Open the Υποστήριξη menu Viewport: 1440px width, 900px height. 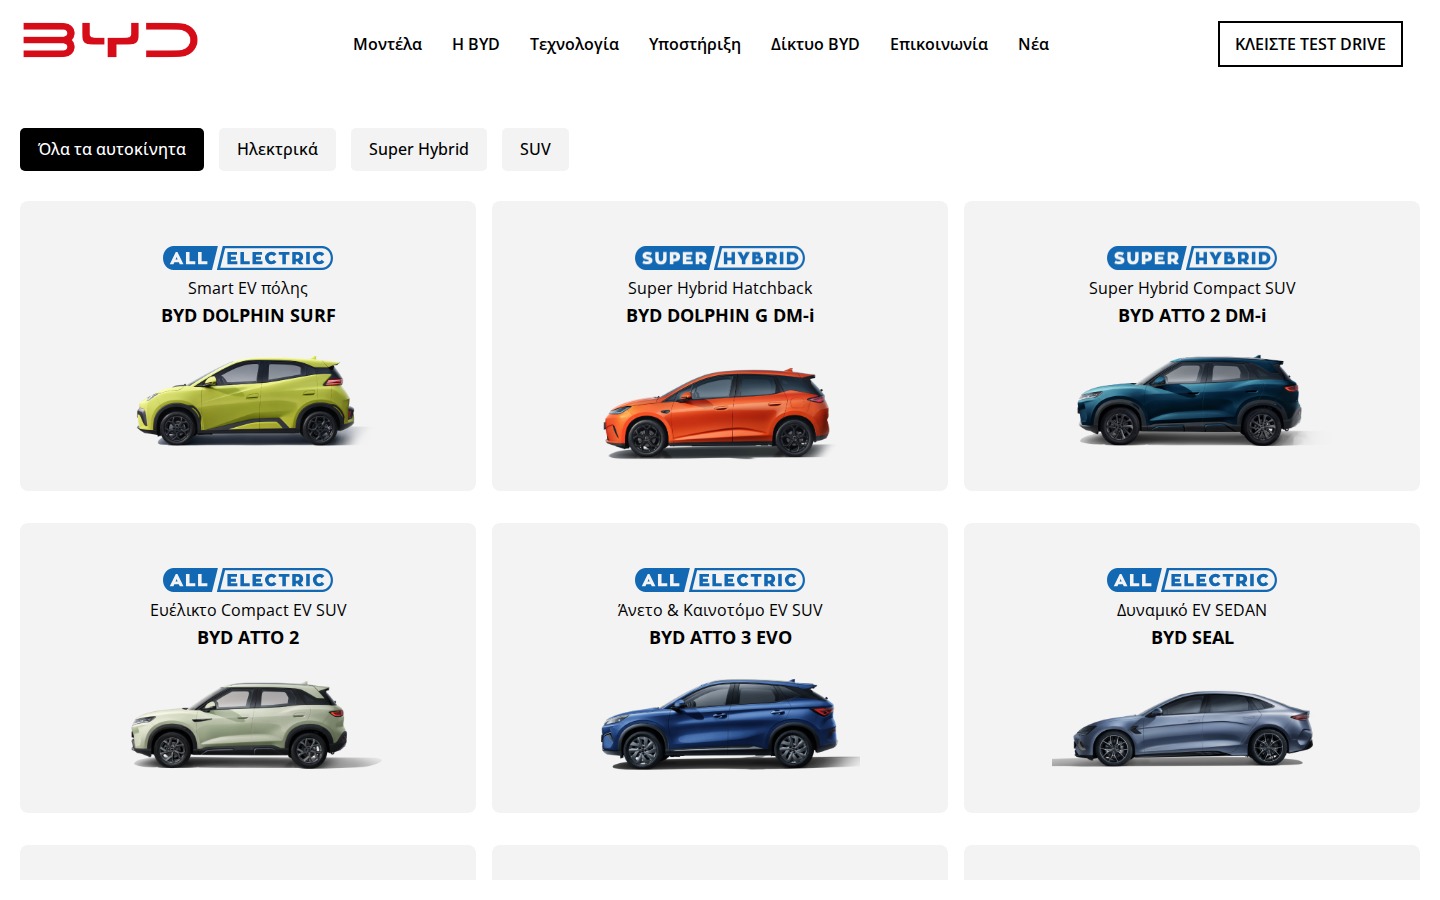695,44
